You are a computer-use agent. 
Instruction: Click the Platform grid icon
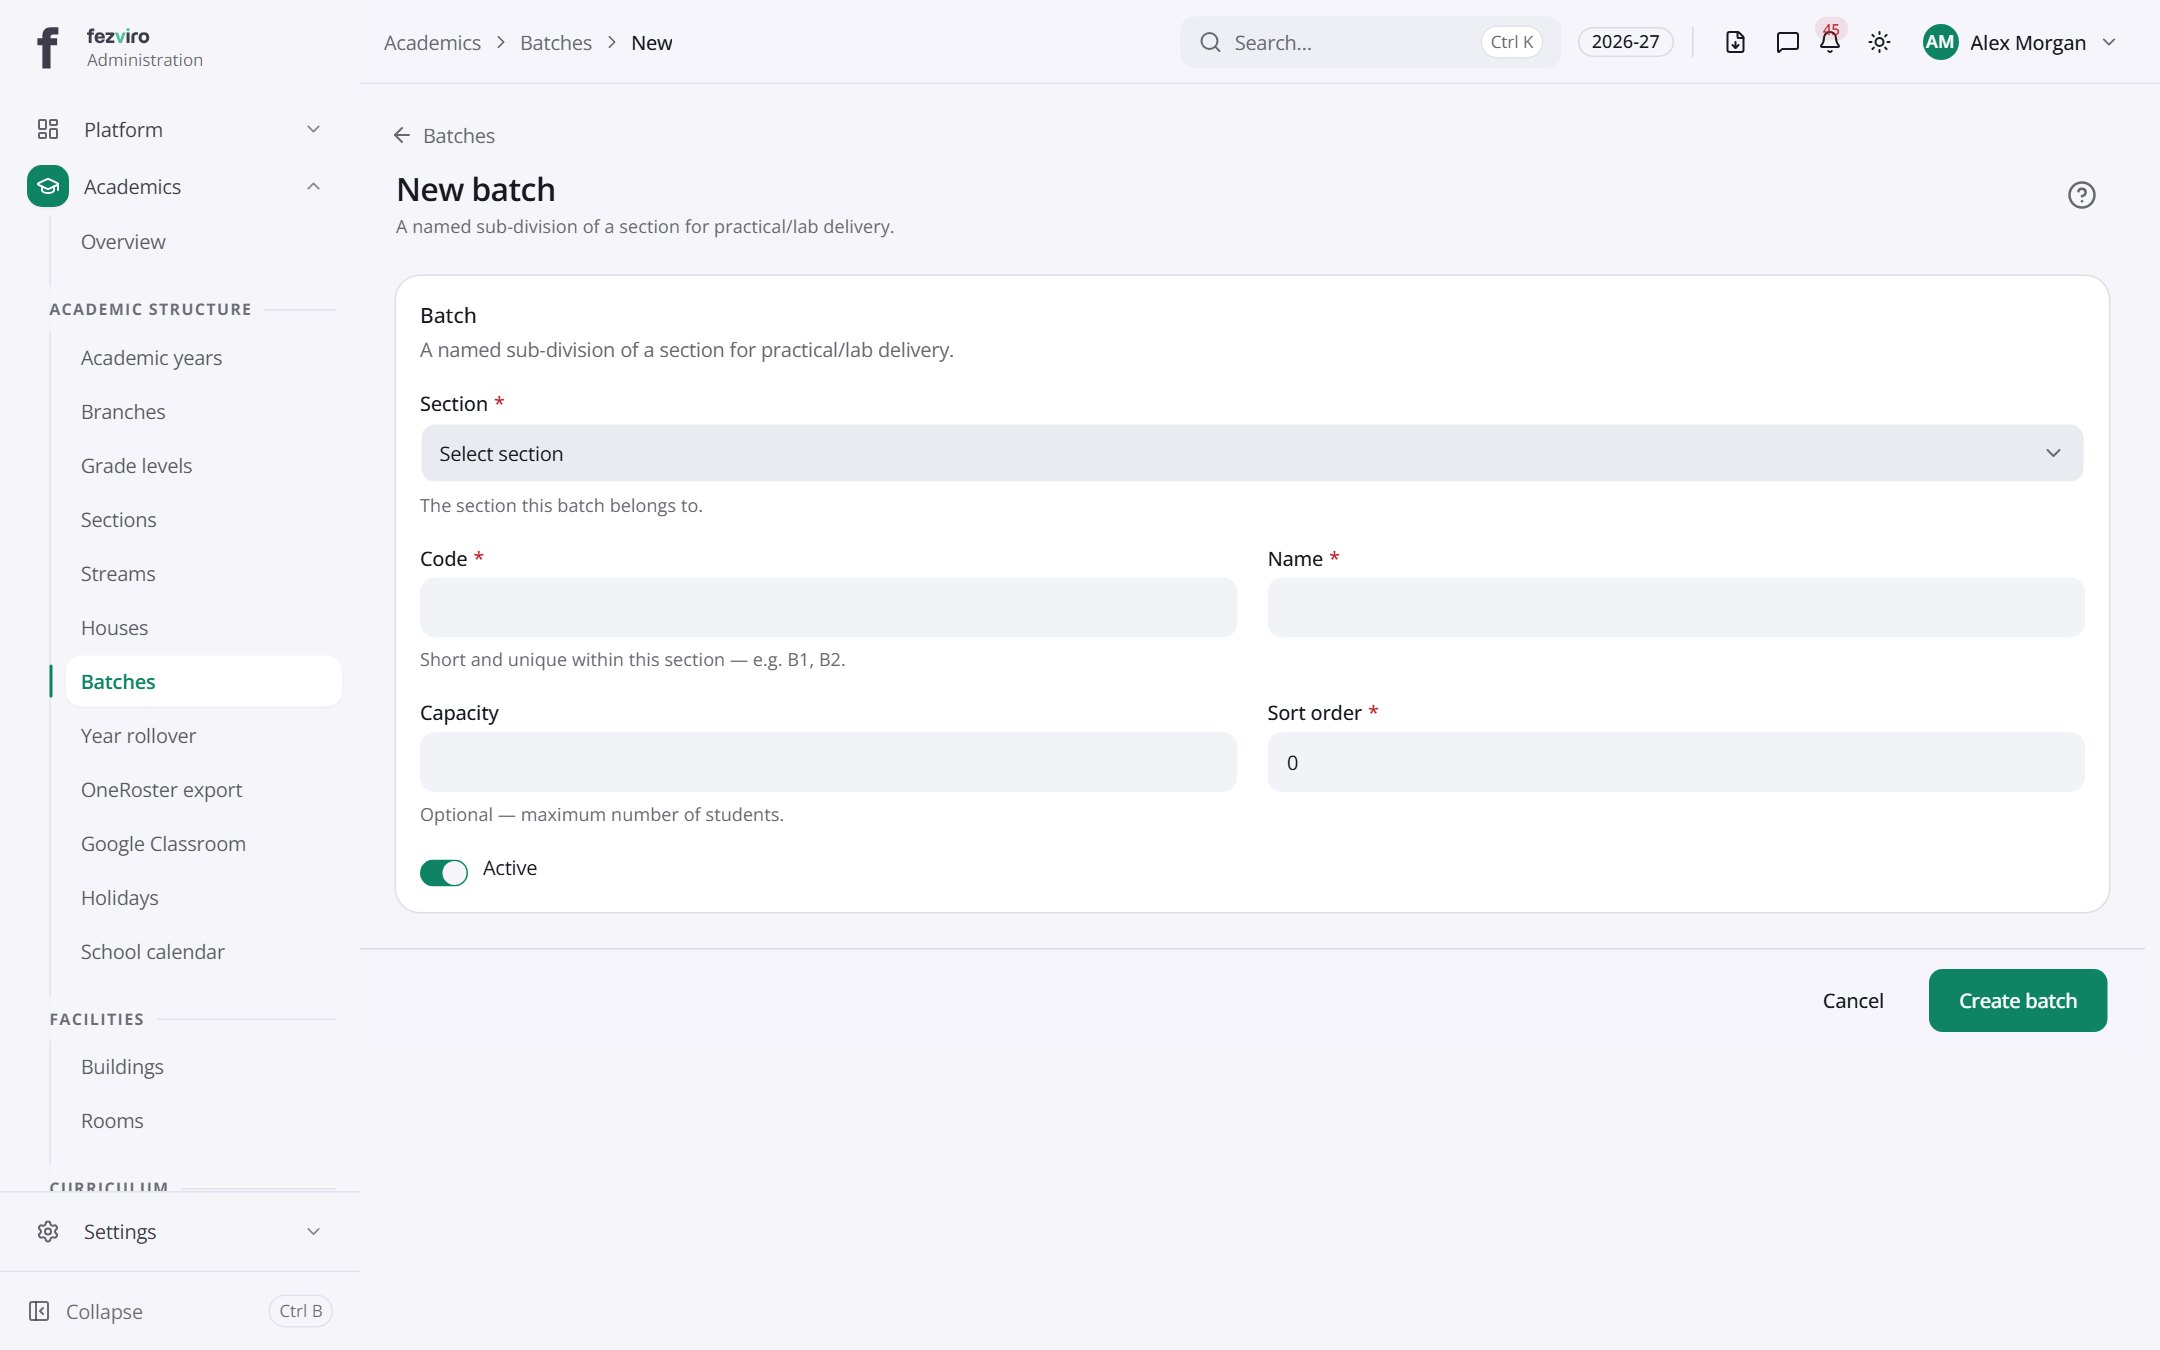click(48, 129)
